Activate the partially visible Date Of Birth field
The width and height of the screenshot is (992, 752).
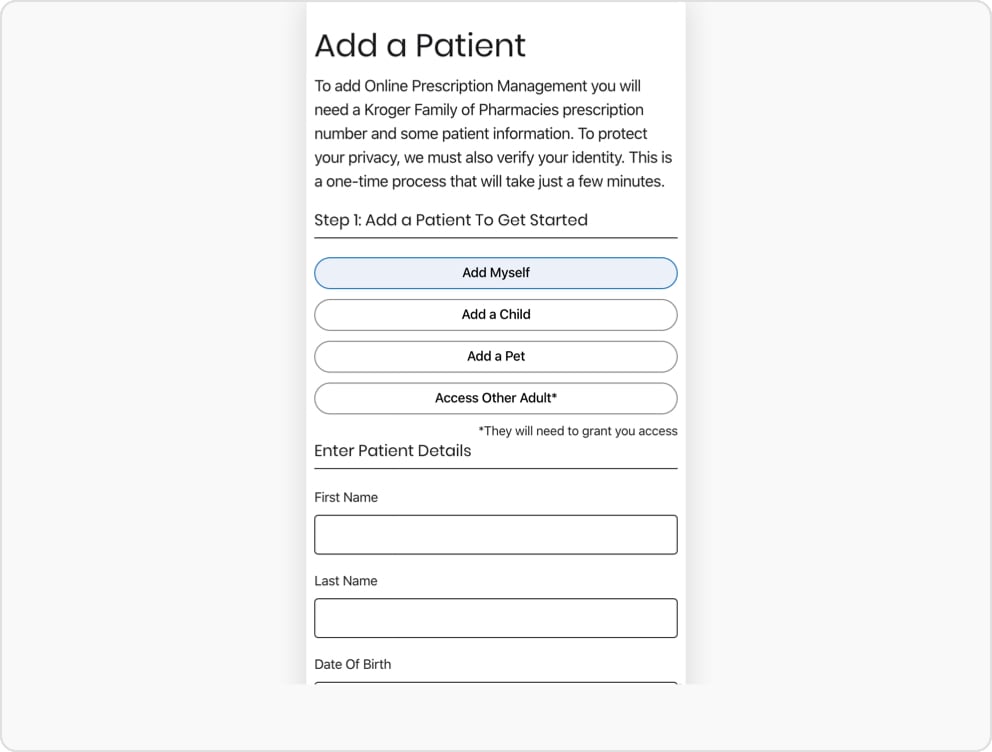pyautogui.click(x=495, y=683)
